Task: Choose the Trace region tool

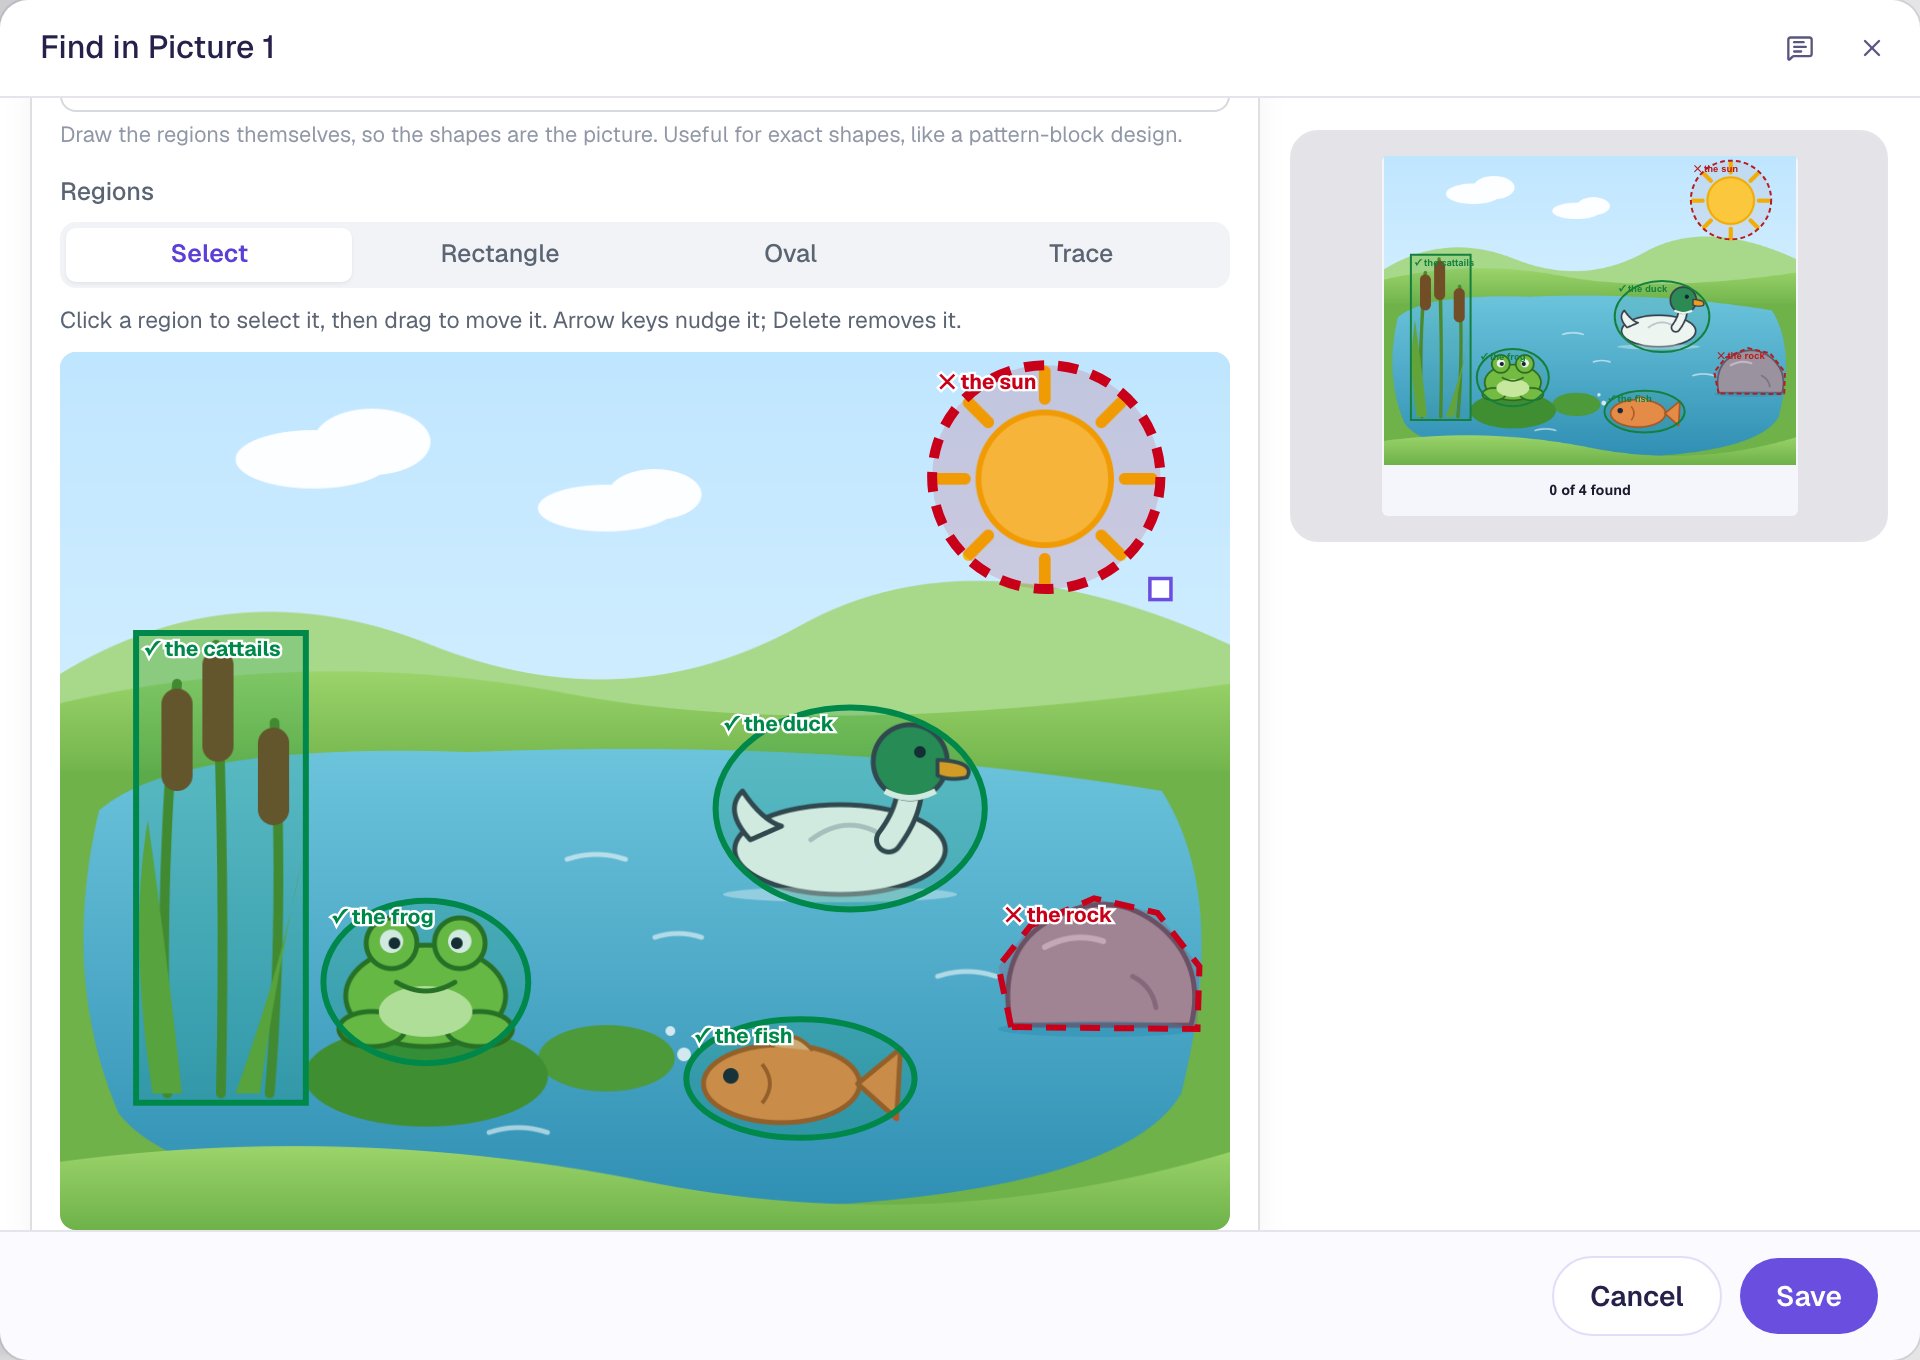Action: click(x=1080, y=254)
